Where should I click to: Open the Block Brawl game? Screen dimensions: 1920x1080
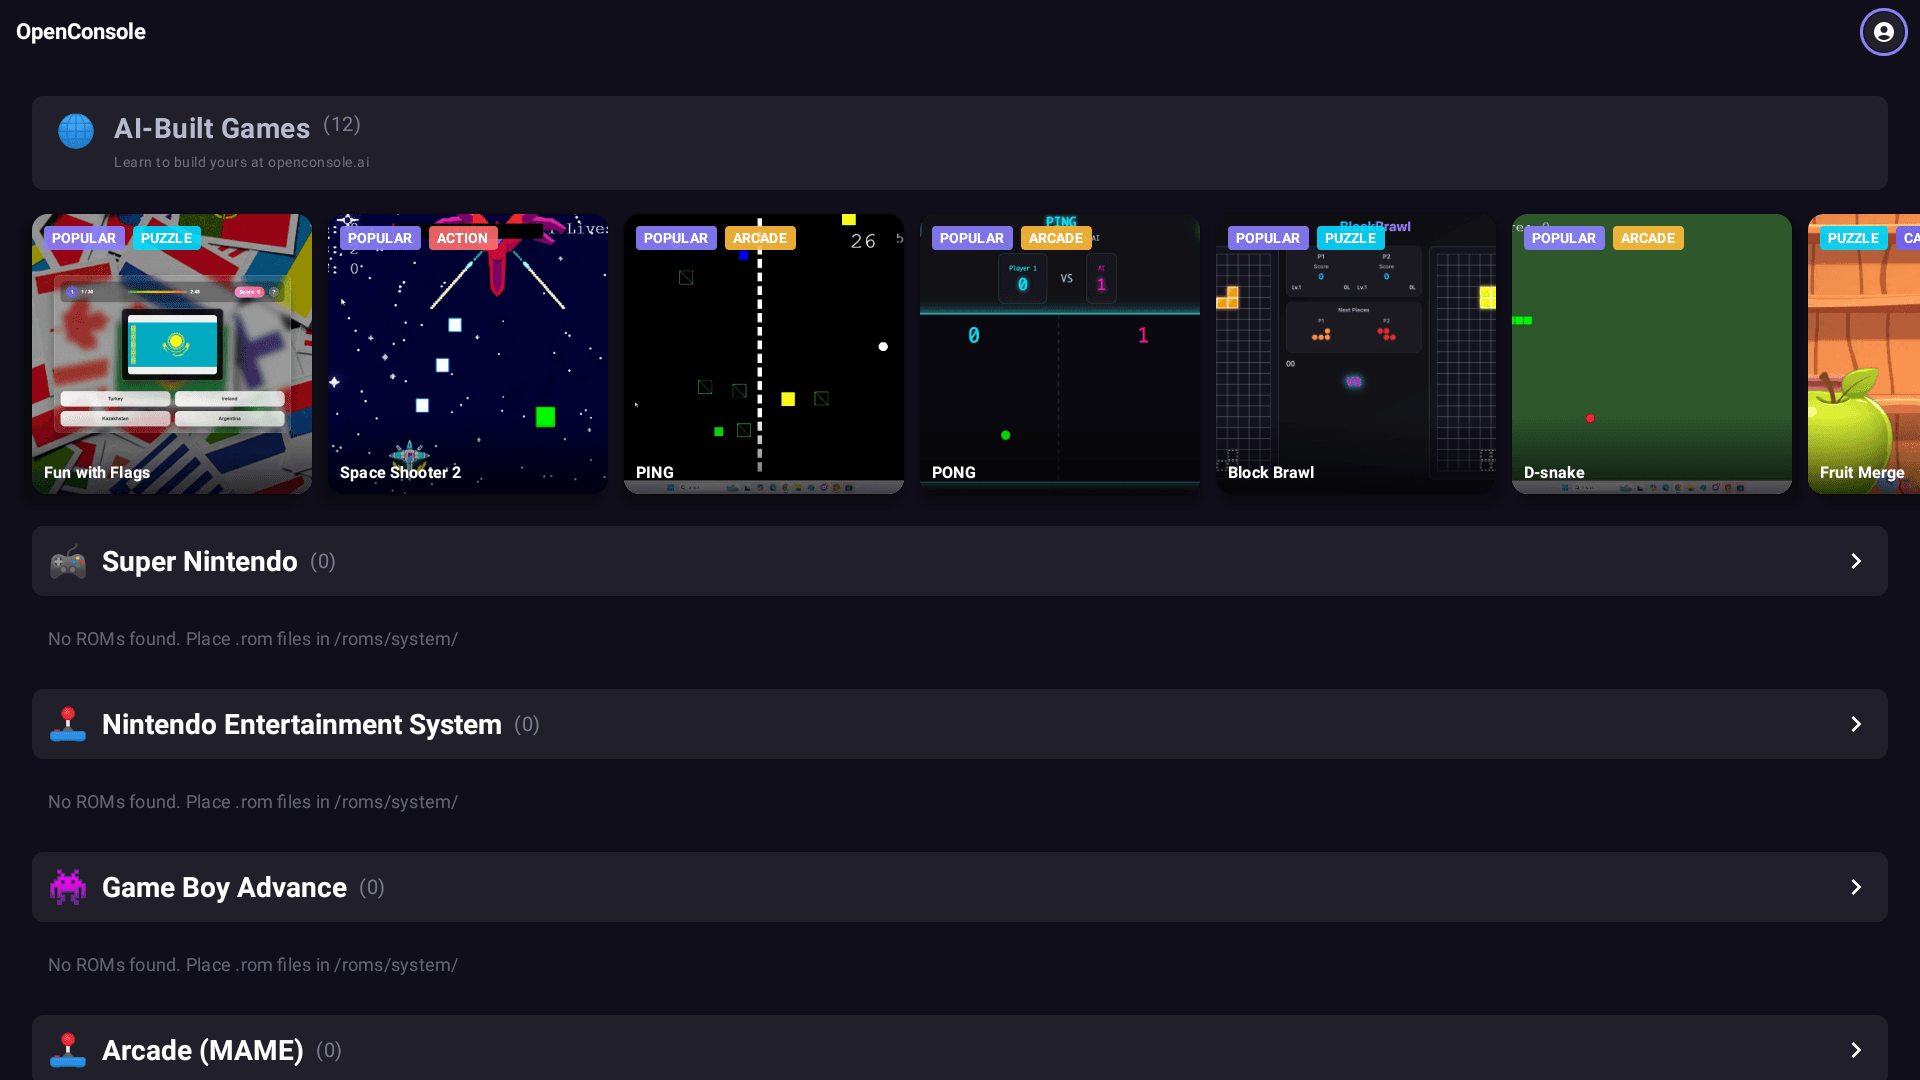pyautogui.click(x=1356, y=354)
